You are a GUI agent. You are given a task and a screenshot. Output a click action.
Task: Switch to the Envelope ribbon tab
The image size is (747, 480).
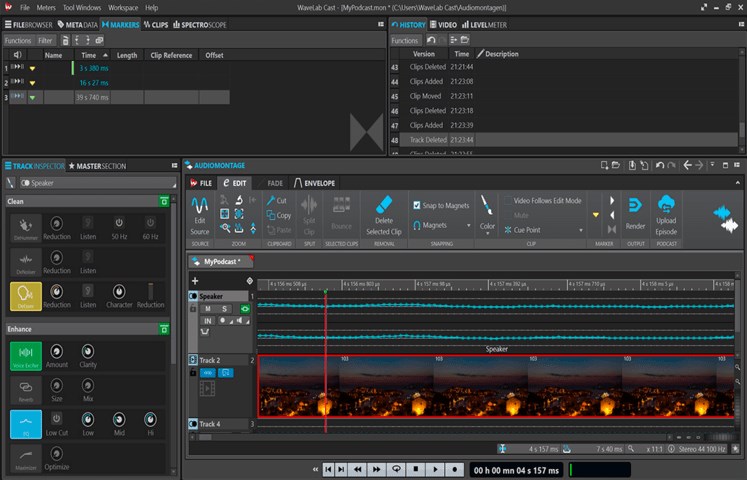click(315, 183)
